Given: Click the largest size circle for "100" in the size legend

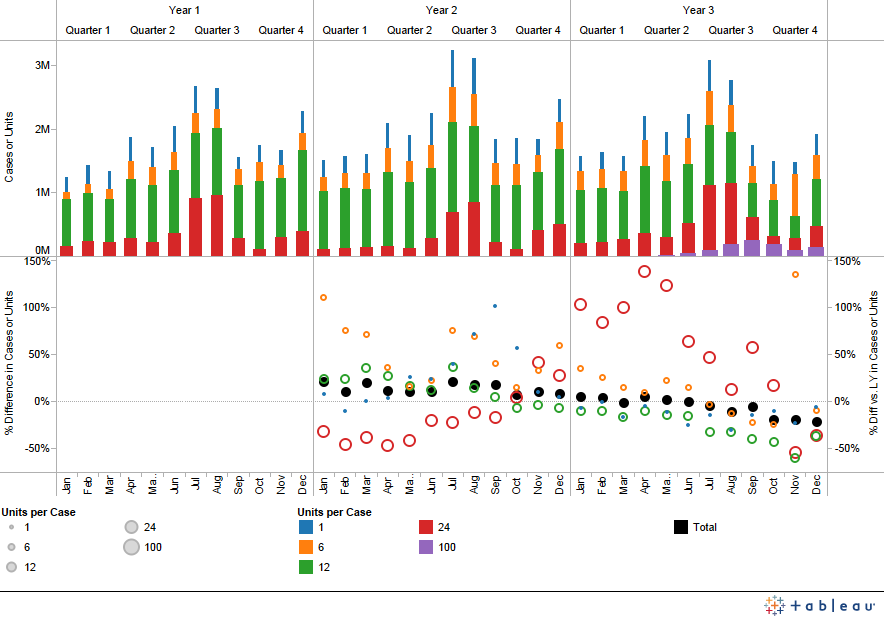Looking at the screenshot, I should pos(130,547).
